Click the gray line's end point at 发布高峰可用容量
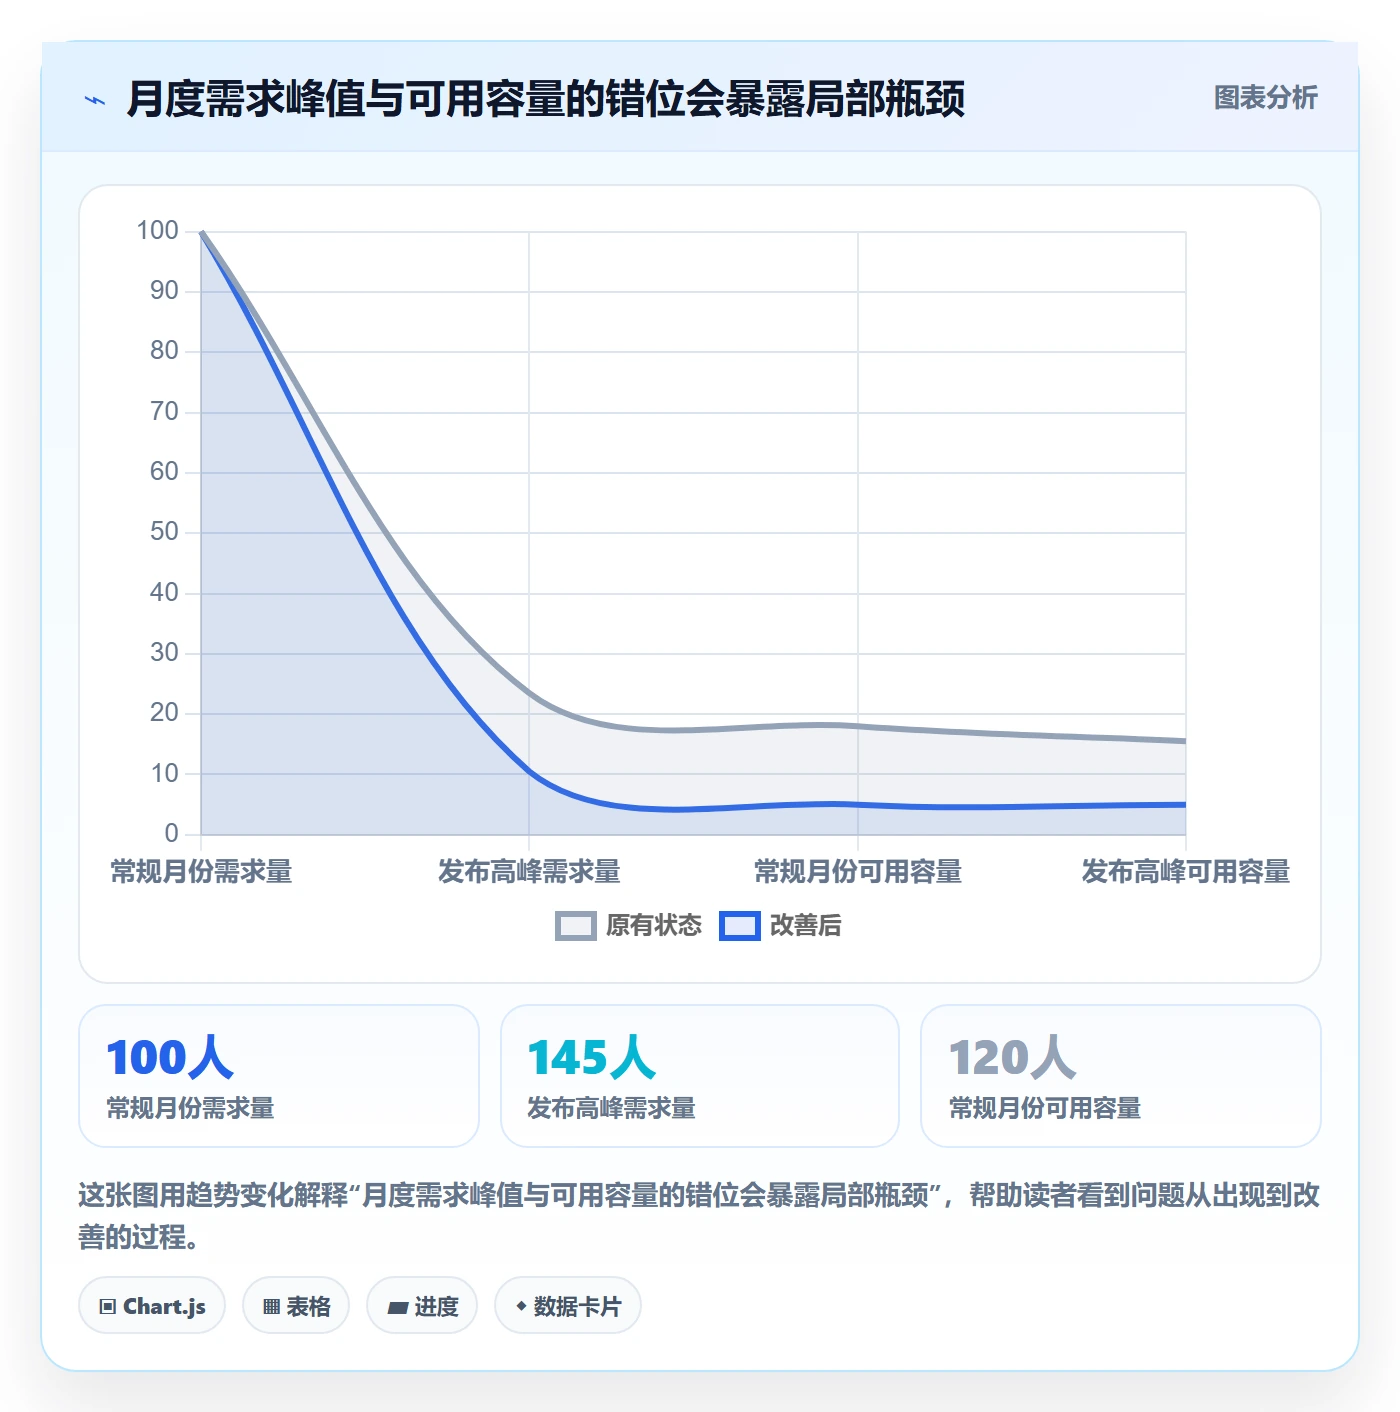 coord(1185,741)
